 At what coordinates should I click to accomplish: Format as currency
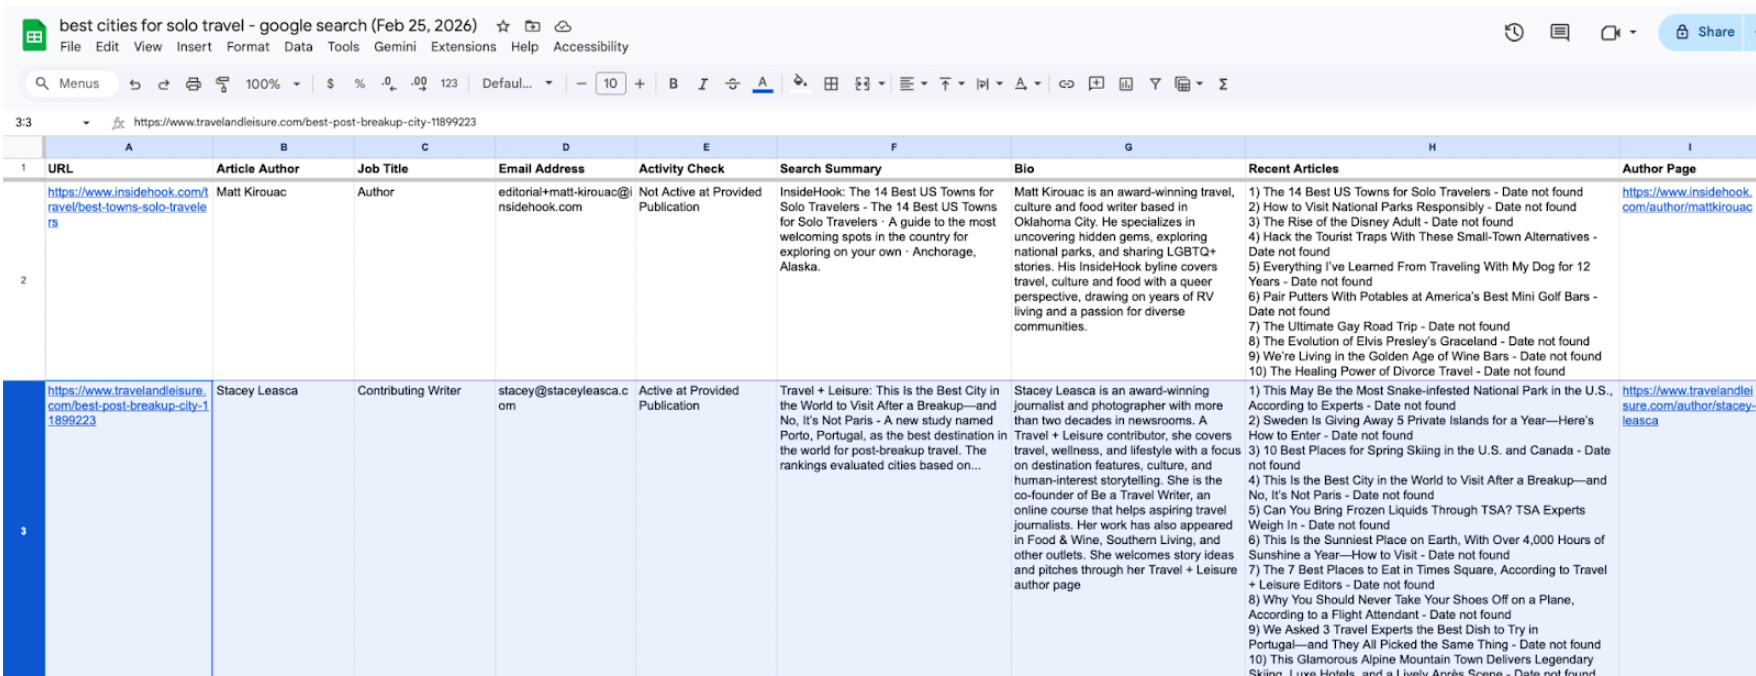[330, 84]
